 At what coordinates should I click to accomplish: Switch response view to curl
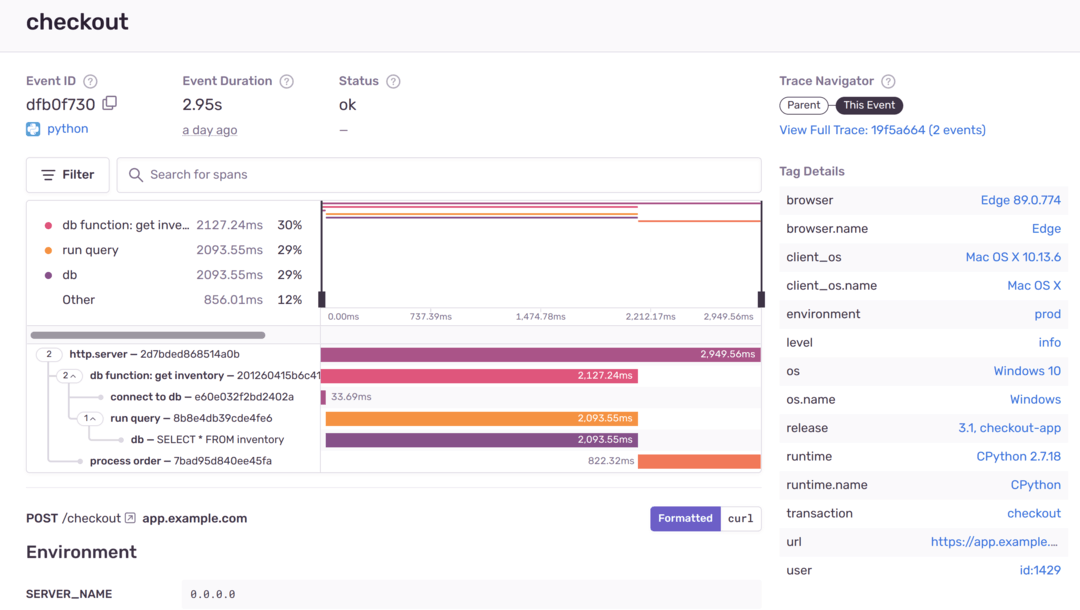pos(741,518)
